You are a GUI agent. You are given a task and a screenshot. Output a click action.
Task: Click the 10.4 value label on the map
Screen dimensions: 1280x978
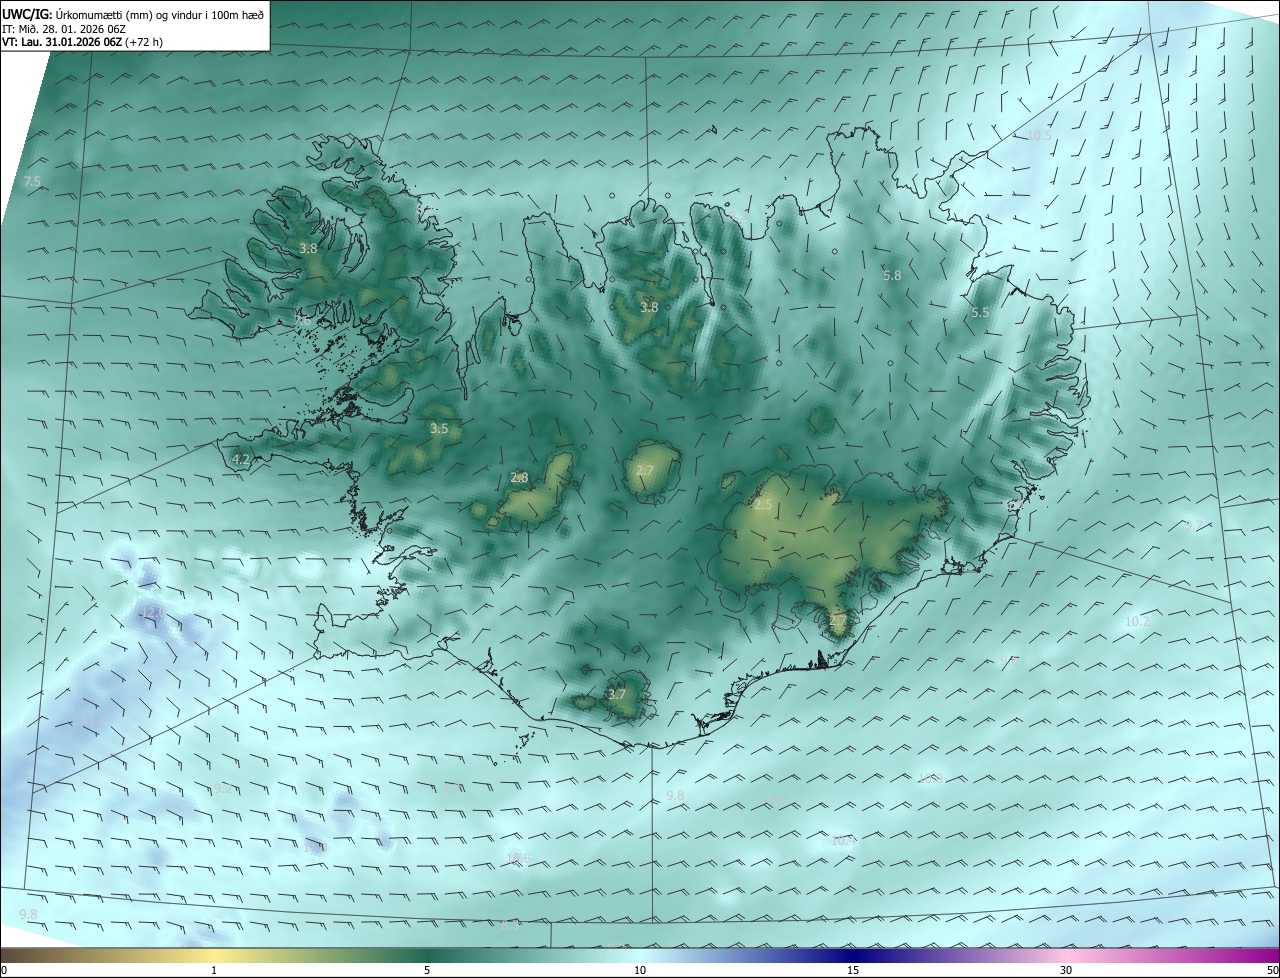tap(844, 841)
